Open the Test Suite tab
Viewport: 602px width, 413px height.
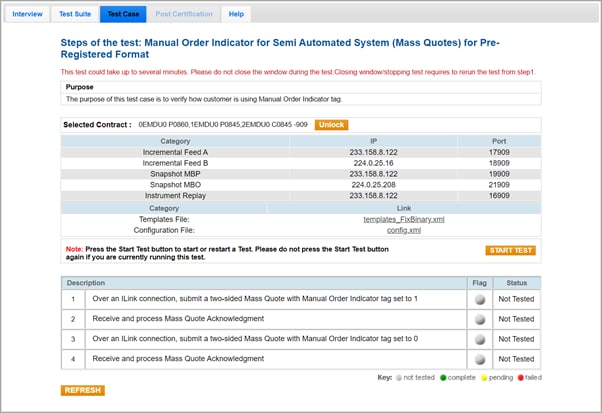75,14
